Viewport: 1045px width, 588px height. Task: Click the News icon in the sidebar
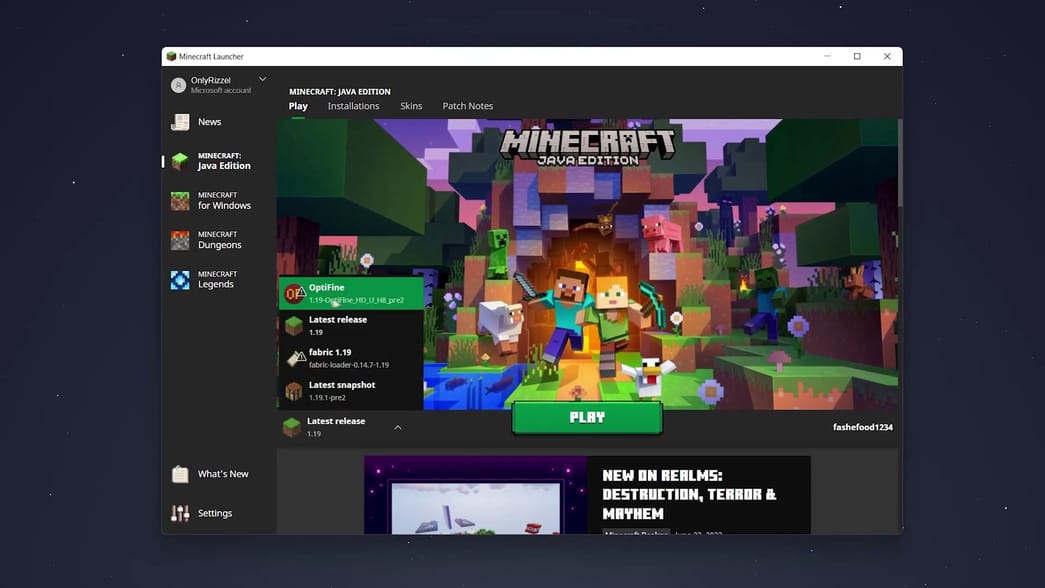pos(181,121)
